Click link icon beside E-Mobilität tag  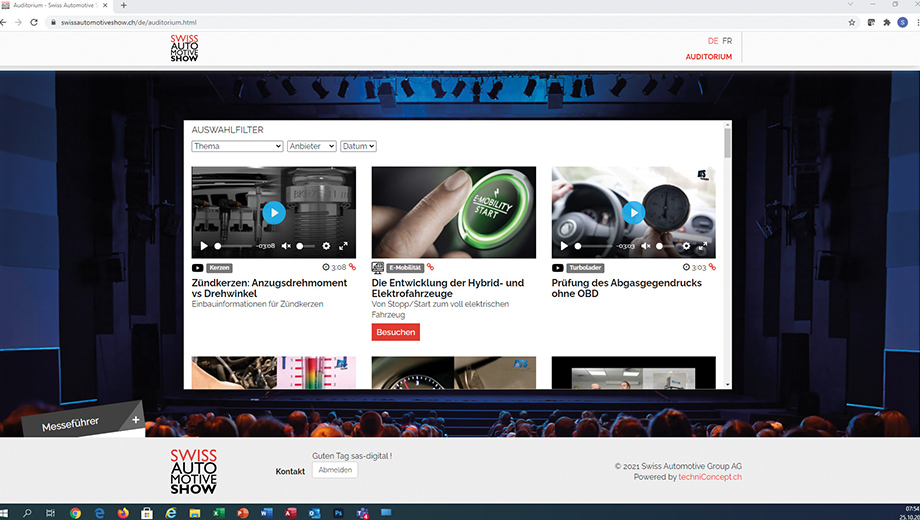click(430, 267)
